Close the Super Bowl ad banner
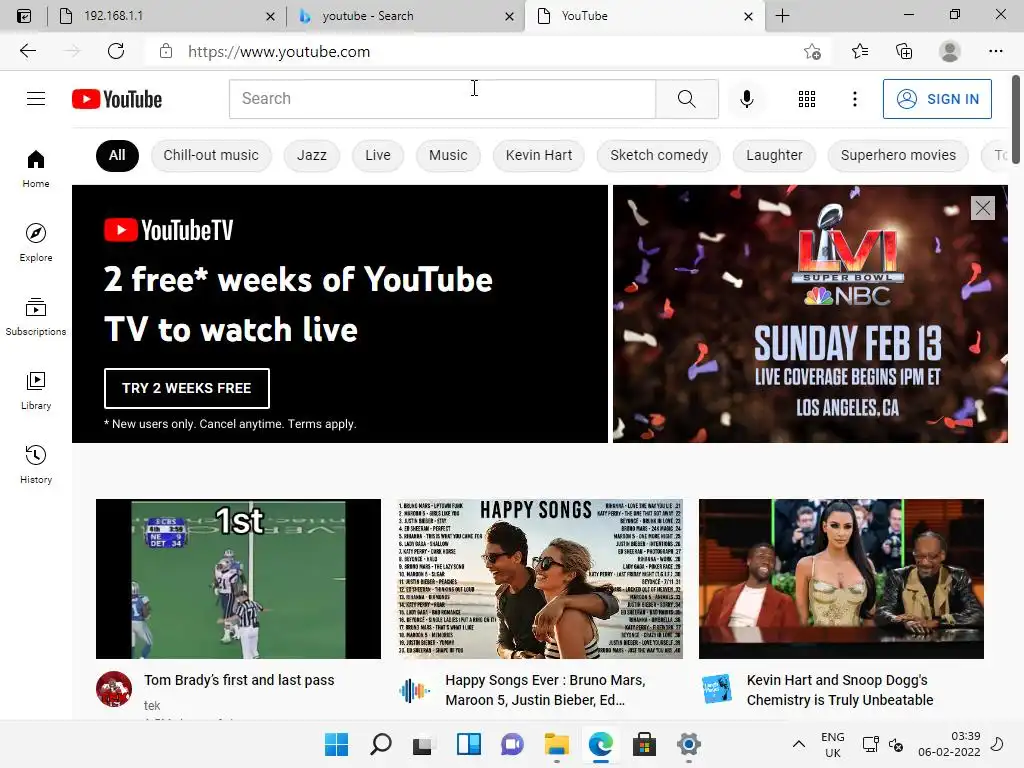The height and width of the screenshot is (768, 1024). click(x=982, y=208)
